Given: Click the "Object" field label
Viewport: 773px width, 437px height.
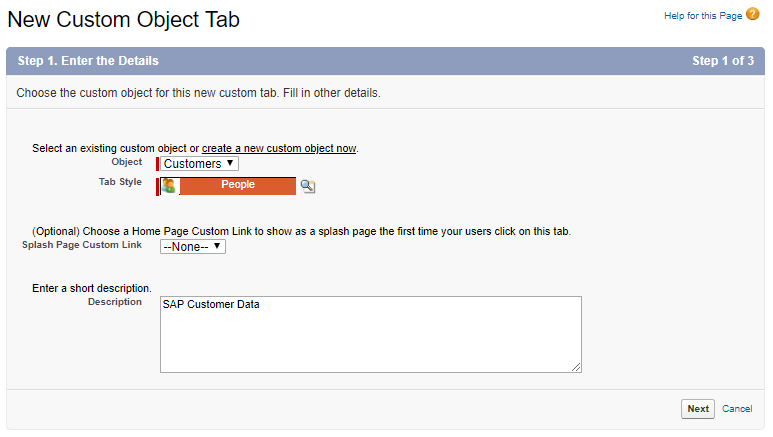Looking at the screenshot, I should pyautogui.click(x=127, y=161).
